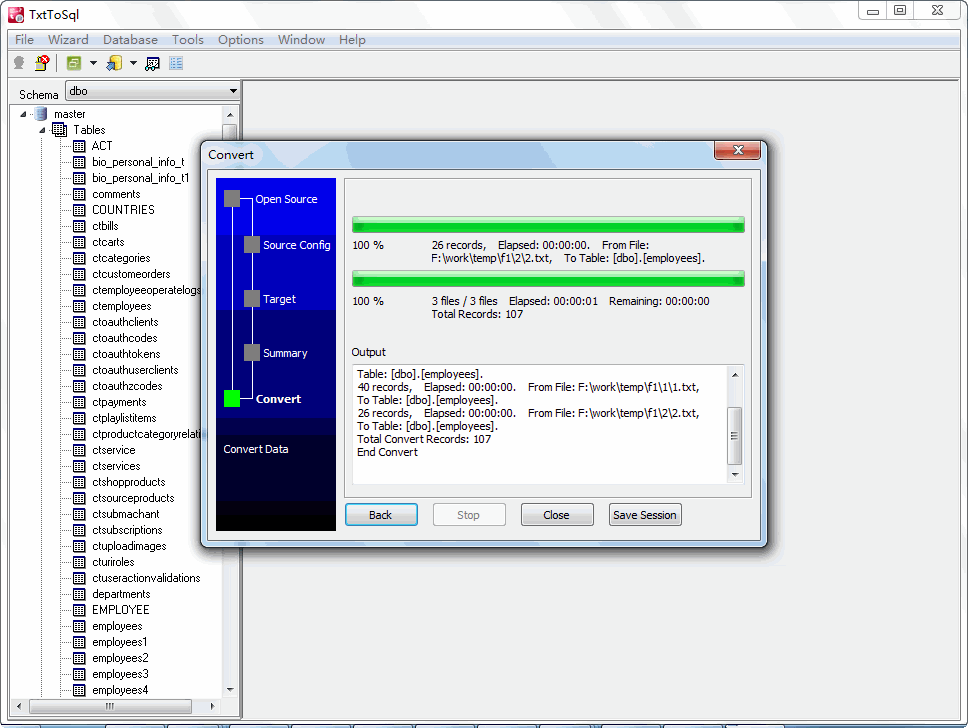Screen dimensions: 968x728
Task: Click down arrow of Output scrollbar
Action: (735, 475)
